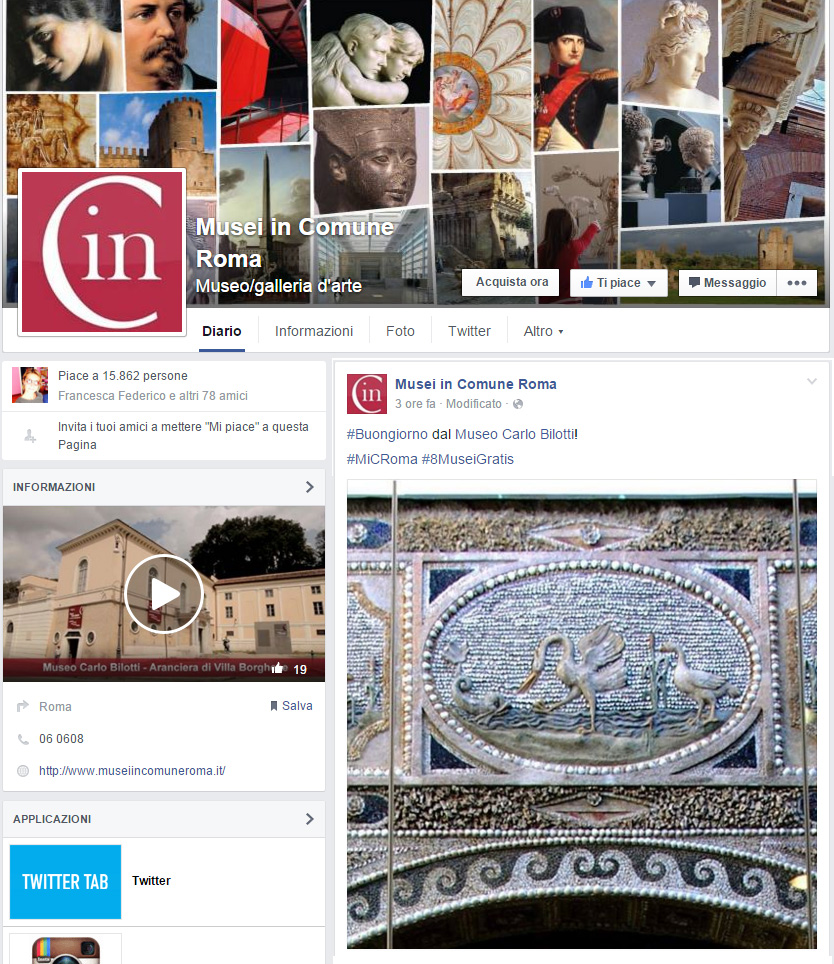Image resolution: width=834 pixels, height=964 pixels.
Task: Click the #8MuseiGratis hashtag
Action: click(x=468, y=459)
